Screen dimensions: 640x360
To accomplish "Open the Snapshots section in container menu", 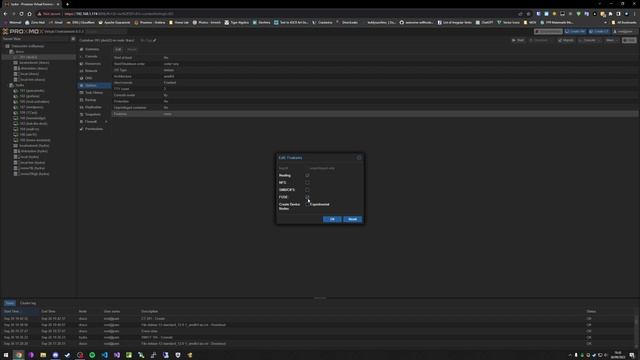I will (93, 115).
